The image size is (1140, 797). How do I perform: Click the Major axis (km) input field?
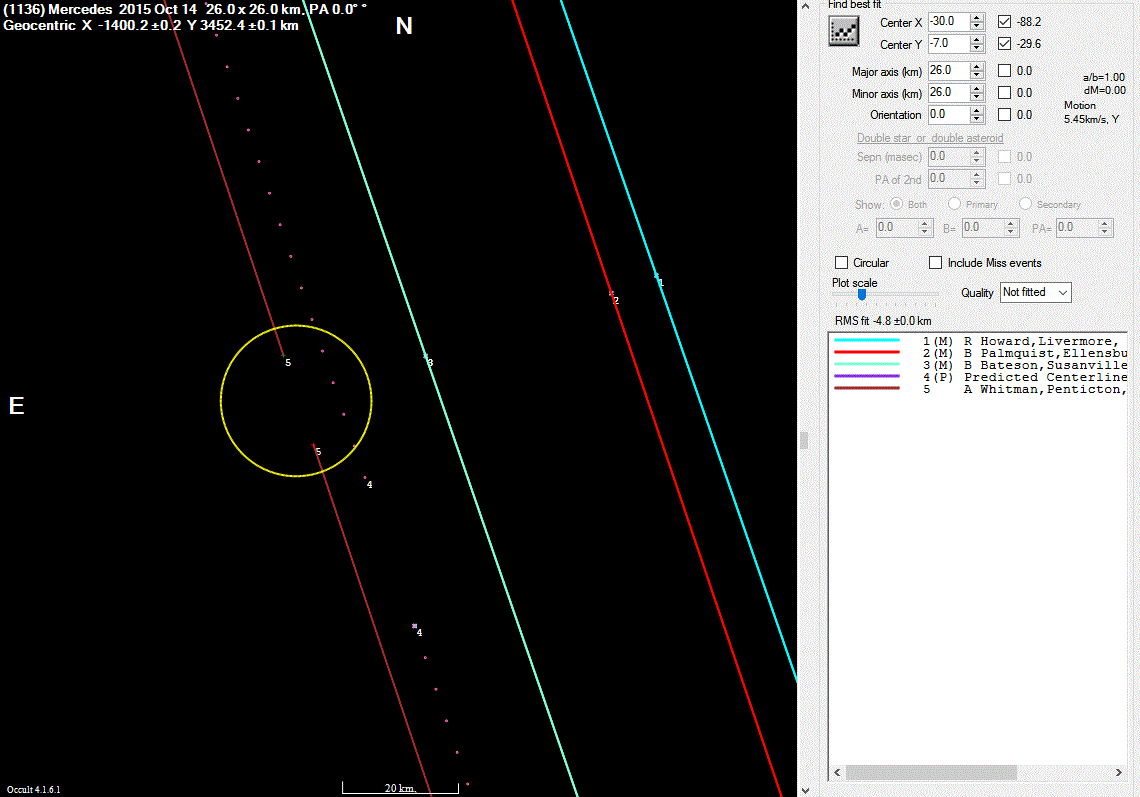click(949, 71)
